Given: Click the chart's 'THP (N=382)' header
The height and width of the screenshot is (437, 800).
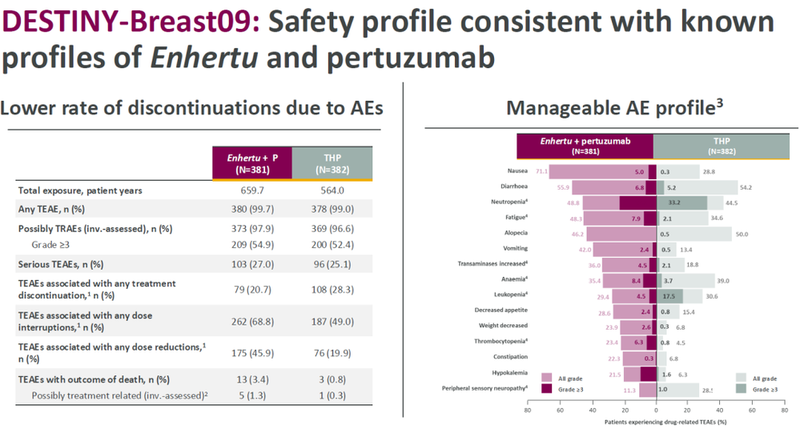Looking at the screenshot, I should click(x=718, y=146).
